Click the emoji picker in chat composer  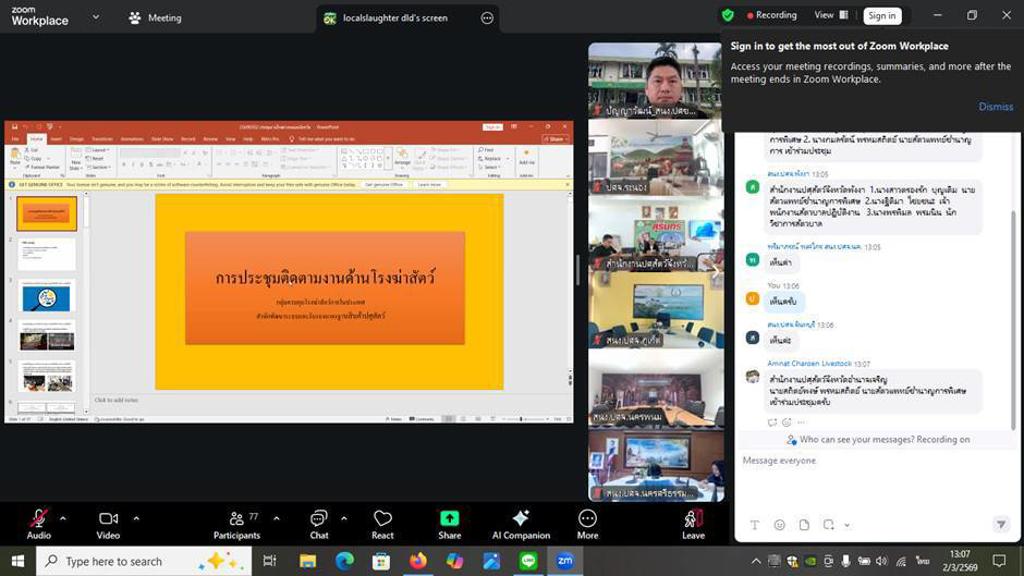tap(779, 525)
